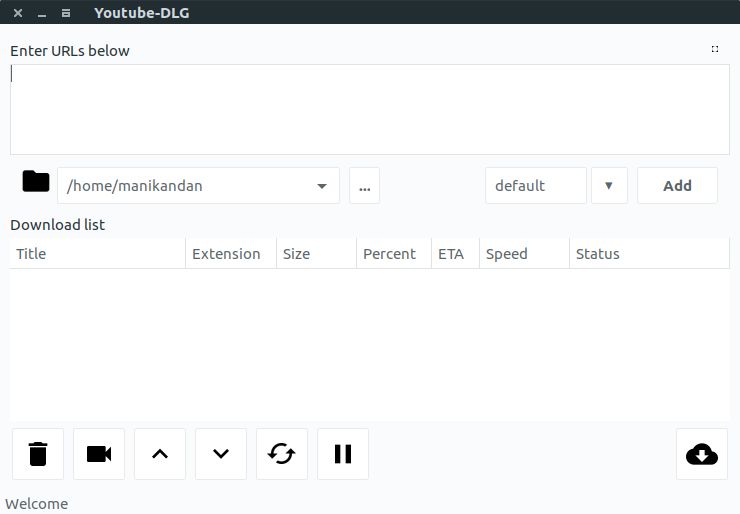Sort list by the Extension column
The height and width of the screenshot is (514, 740).
(231, 254)
